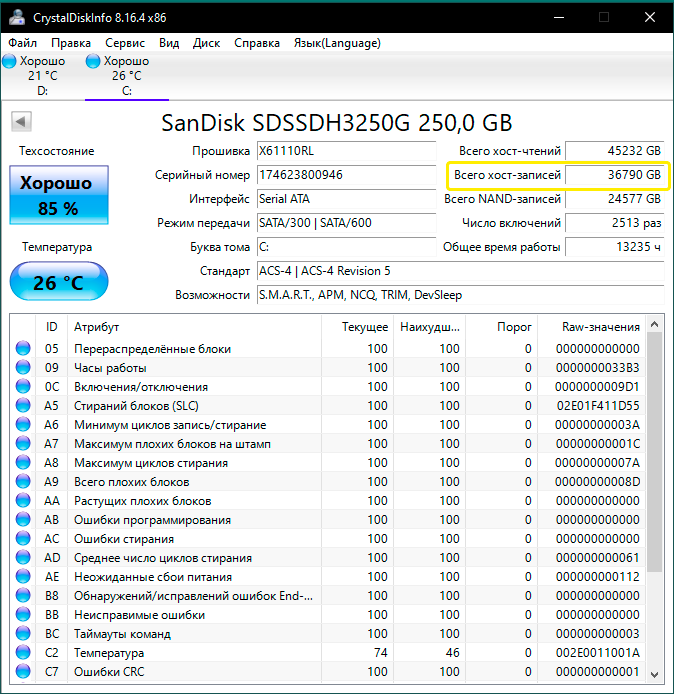Select the Ошибки CRC attribute row
The height and width of the screenshot is (694, 674).
[327, 672]
